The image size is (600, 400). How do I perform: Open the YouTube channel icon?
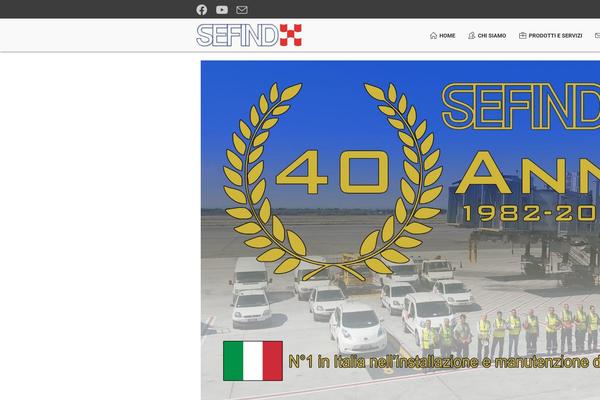click(222, 10)
